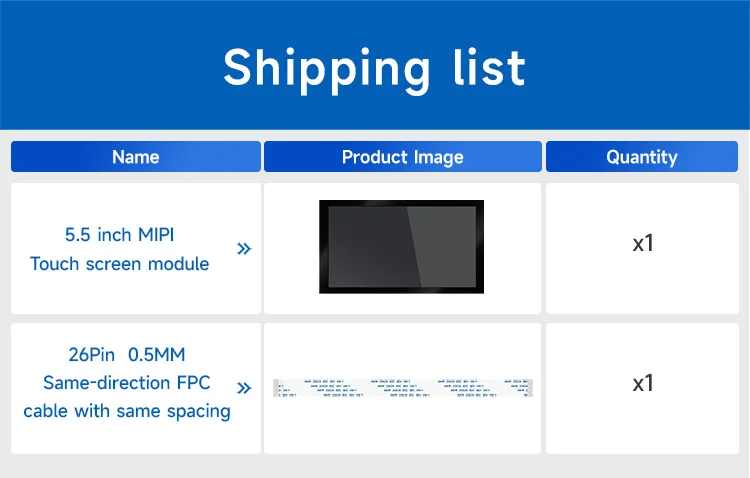Click the double chevron beside FPC cable name
Viewport: 750px width, 478px height.
(244, 388)
